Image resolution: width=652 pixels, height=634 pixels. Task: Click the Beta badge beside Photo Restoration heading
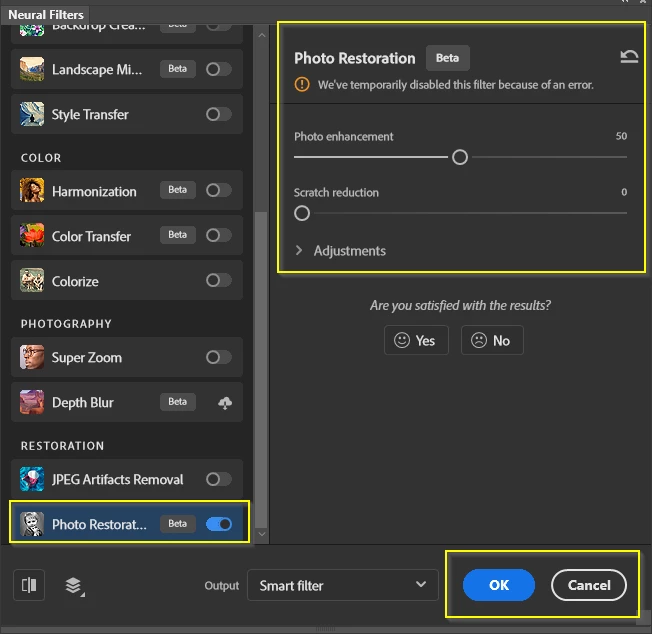tap(447, 58)
